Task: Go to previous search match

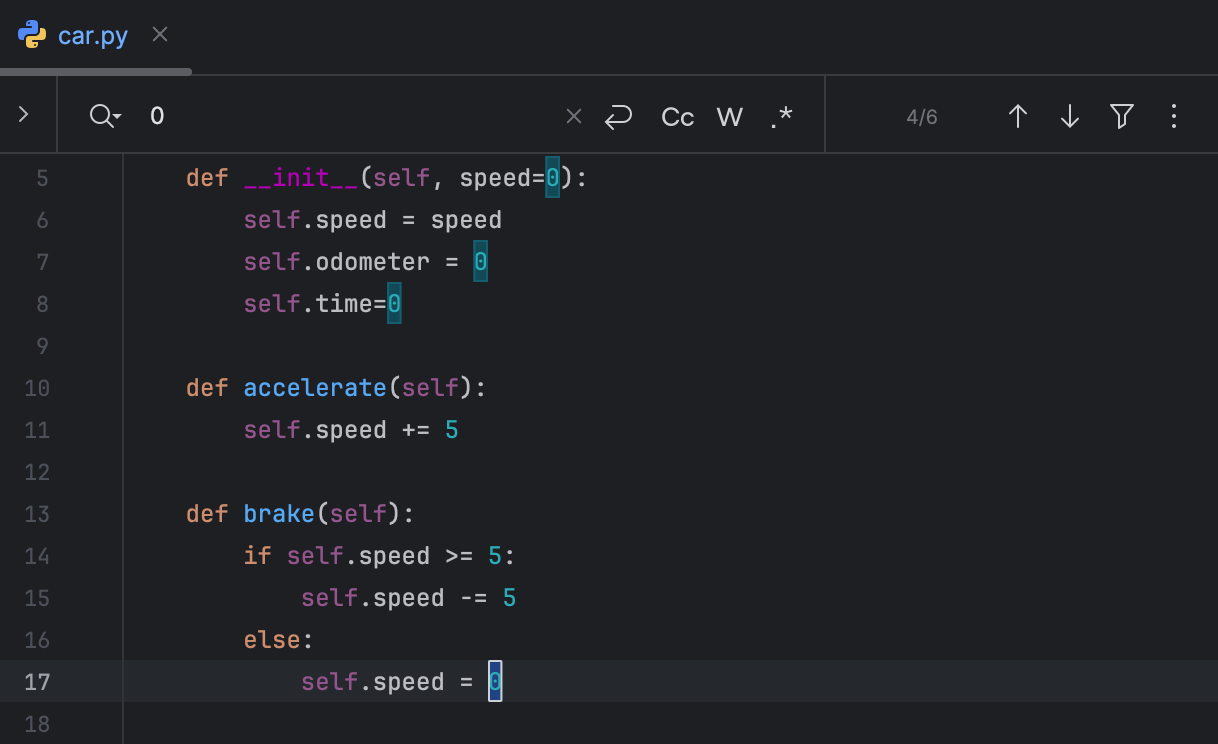Action: (1017, 115)
